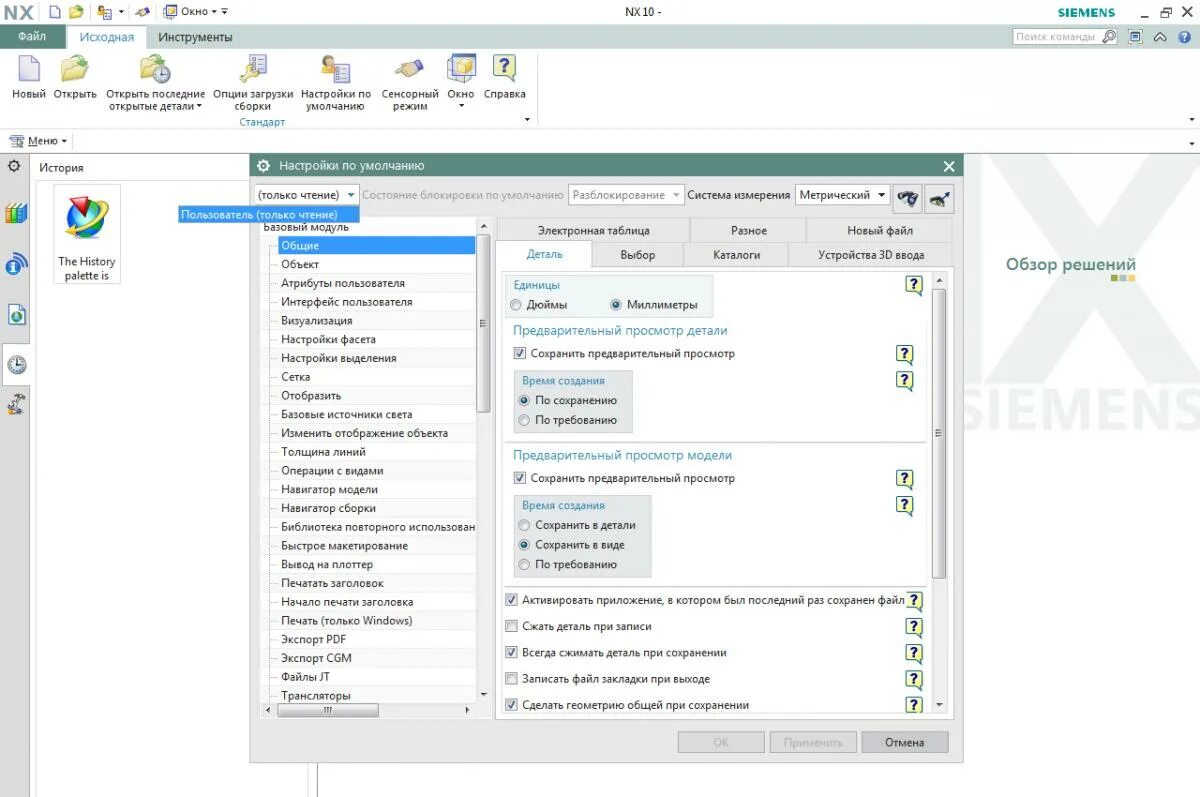
Task: Click the small new document icon in the title bar
Action: pyautogui.click(x=55, y=12)
